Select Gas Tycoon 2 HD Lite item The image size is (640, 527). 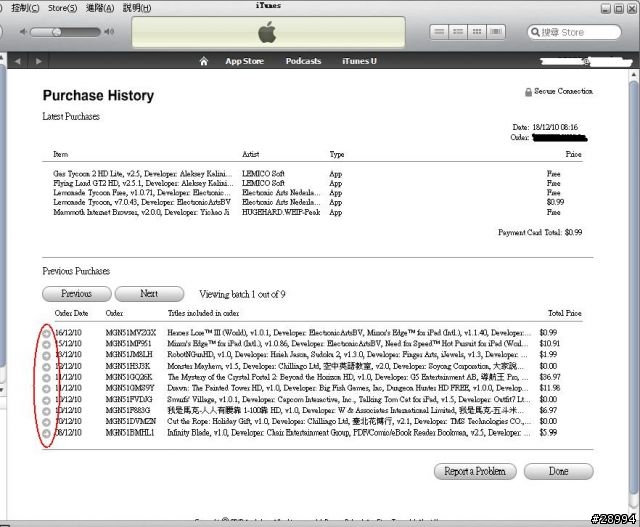(x=143, y=173)
